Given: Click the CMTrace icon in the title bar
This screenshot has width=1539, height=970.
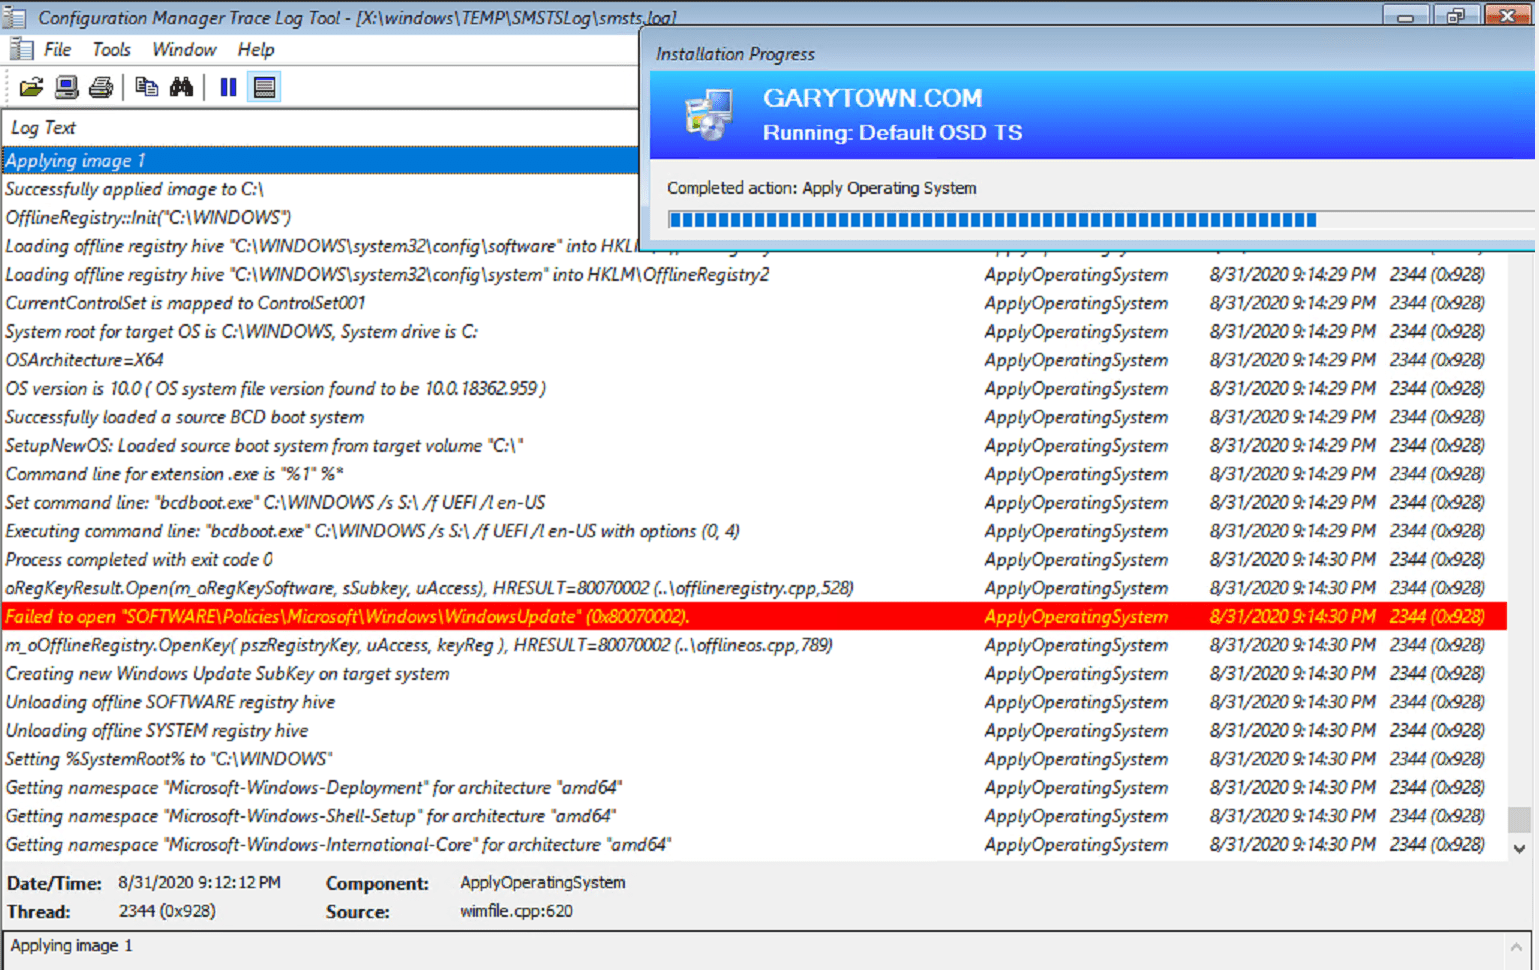Looking at the screenshot, I should tap(14, 16).
